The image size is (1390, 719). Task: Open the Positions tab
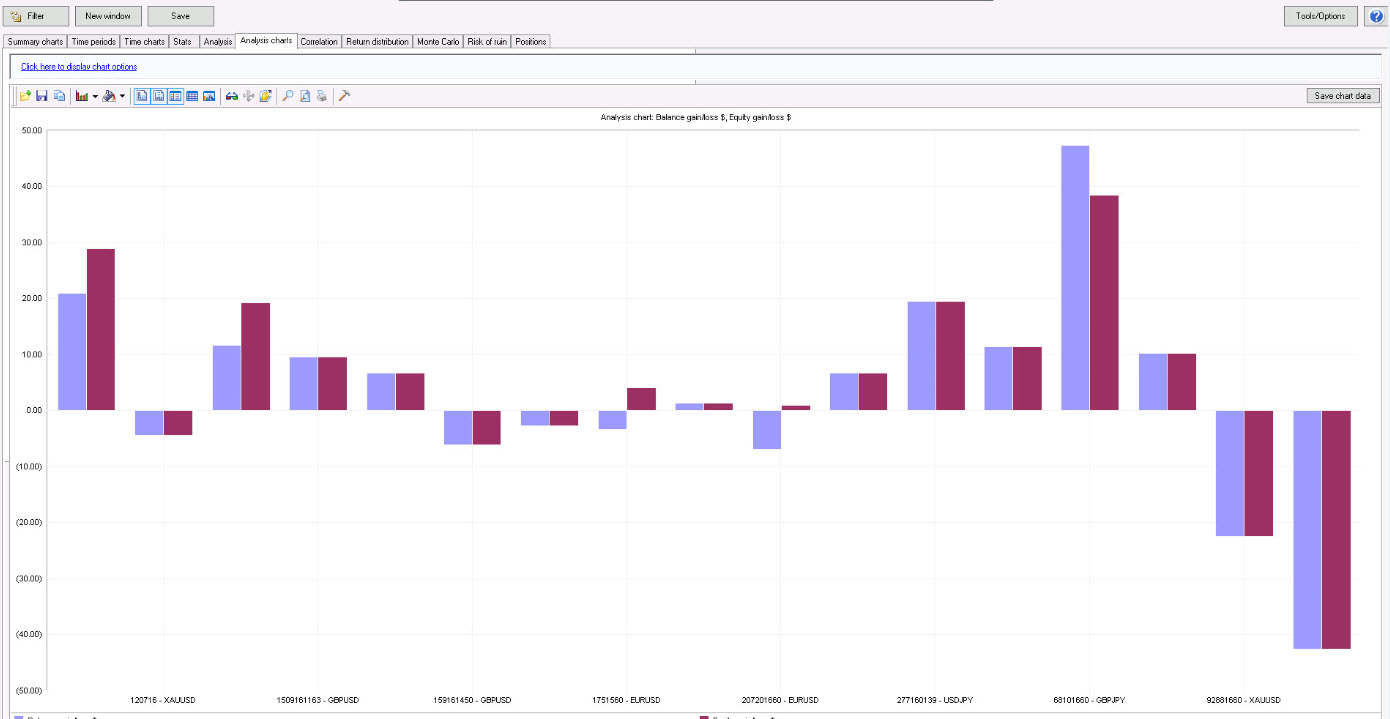pos(531,41)
